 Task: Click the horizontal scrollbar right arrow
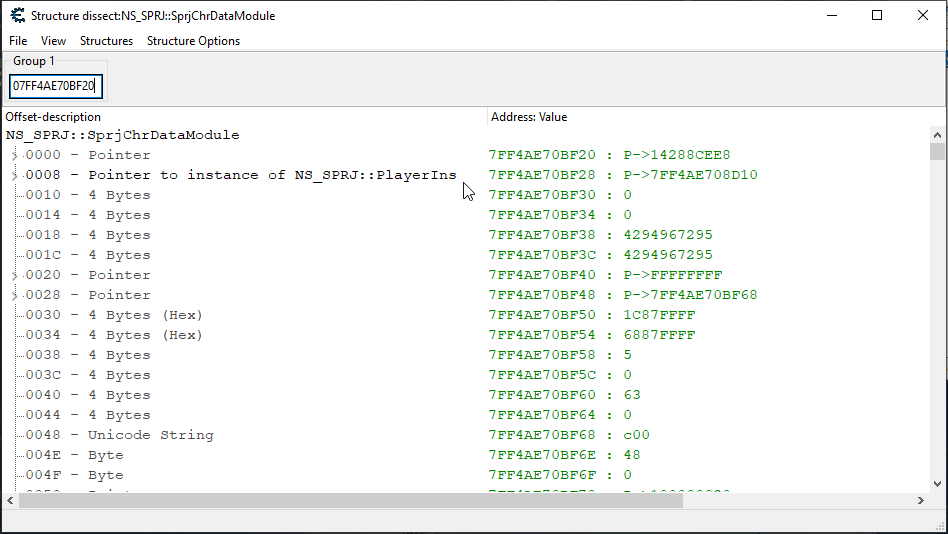tap(921, 500)
